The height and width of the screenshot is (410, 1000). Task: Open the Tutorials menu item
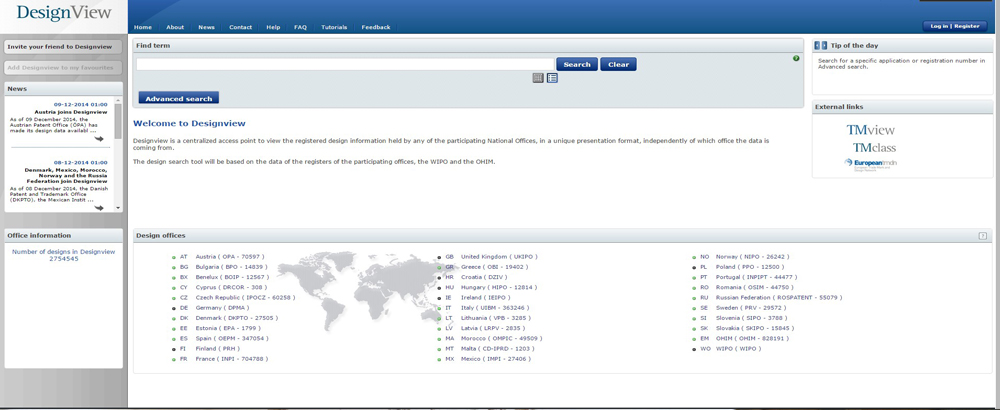point(334,27)
